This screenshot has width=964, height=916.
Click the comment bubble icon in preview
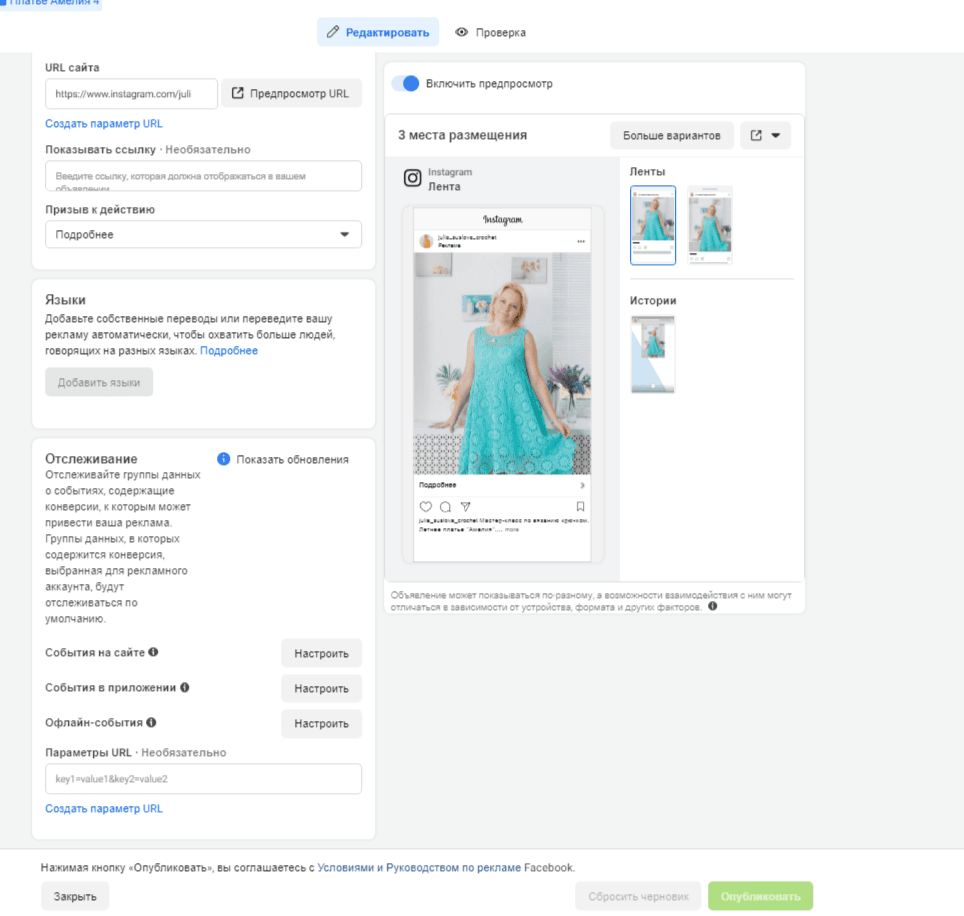pos(446,507)
